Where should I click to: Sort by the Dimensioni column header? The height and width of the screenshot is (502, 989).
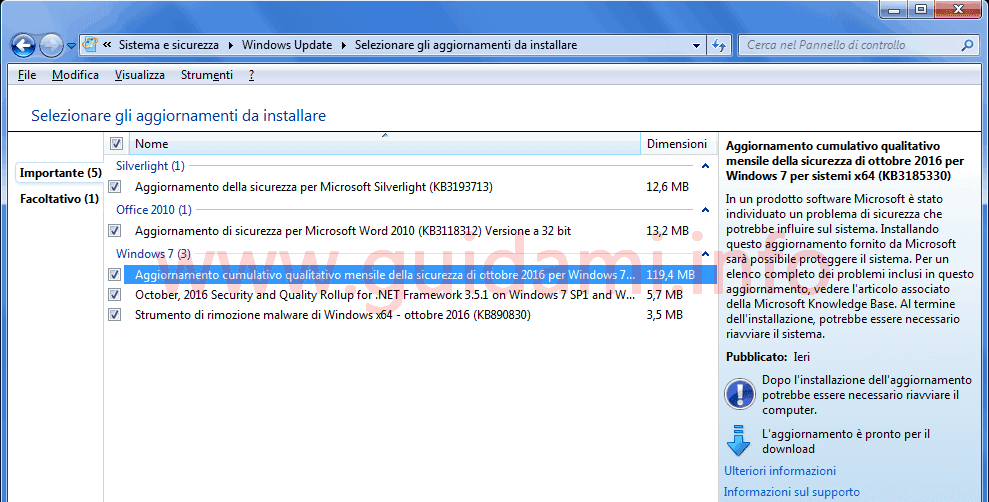(x=678, y=144)
